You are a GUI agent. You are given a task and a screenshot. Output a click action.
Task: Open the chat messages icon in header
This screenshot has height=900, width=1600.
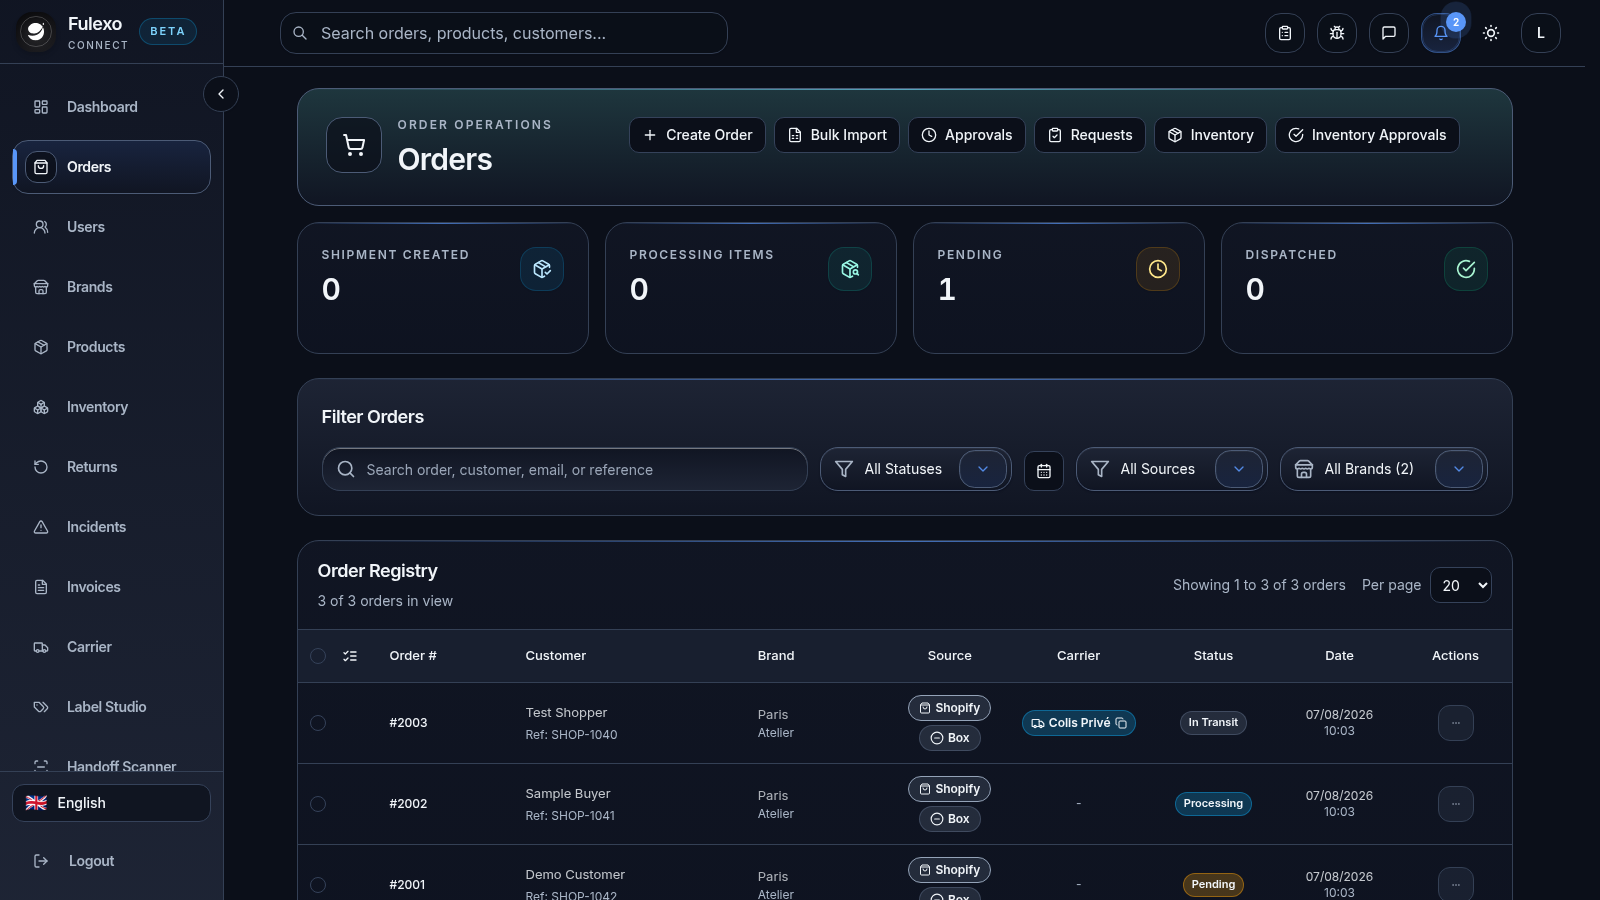[x=1389, y=33]
